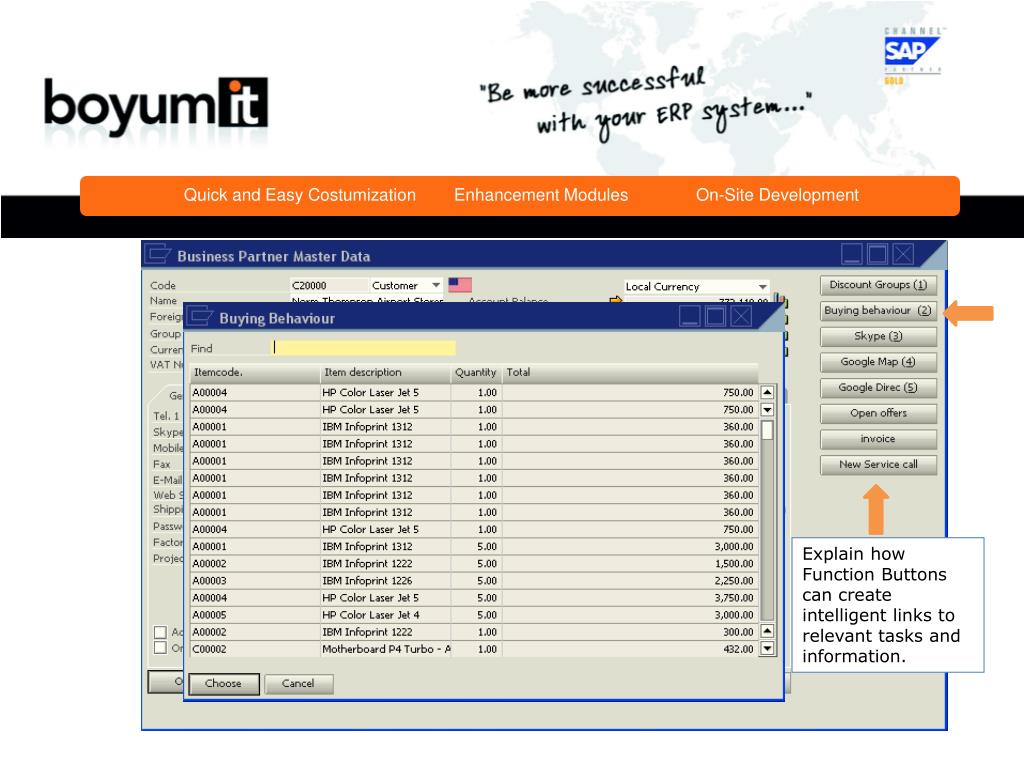This screenshot has height=768, width=1024.
Task: Select the 'A00005' itemcode cell
Action: 255,615
